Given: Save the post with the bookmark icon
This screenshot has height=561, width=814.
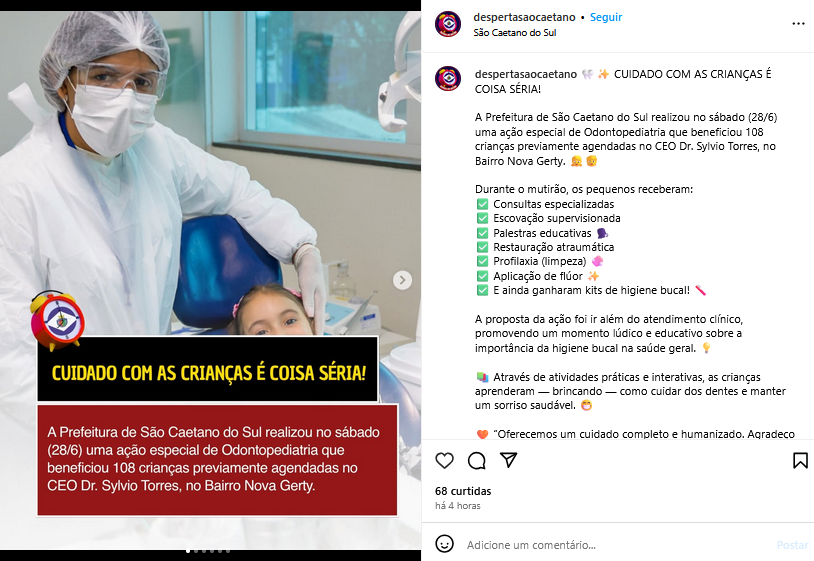Looking at the screenshot, I should pos(800,460).
